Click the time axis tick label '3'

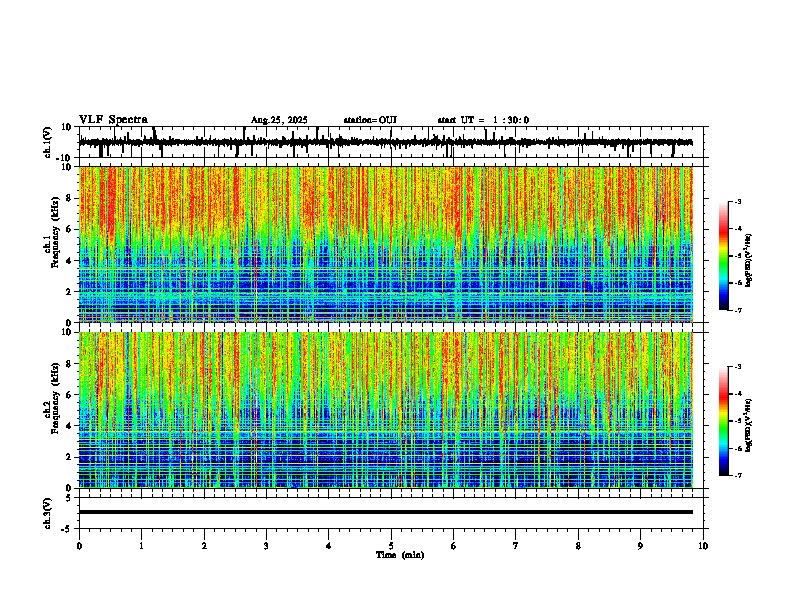tap(266, 546)
